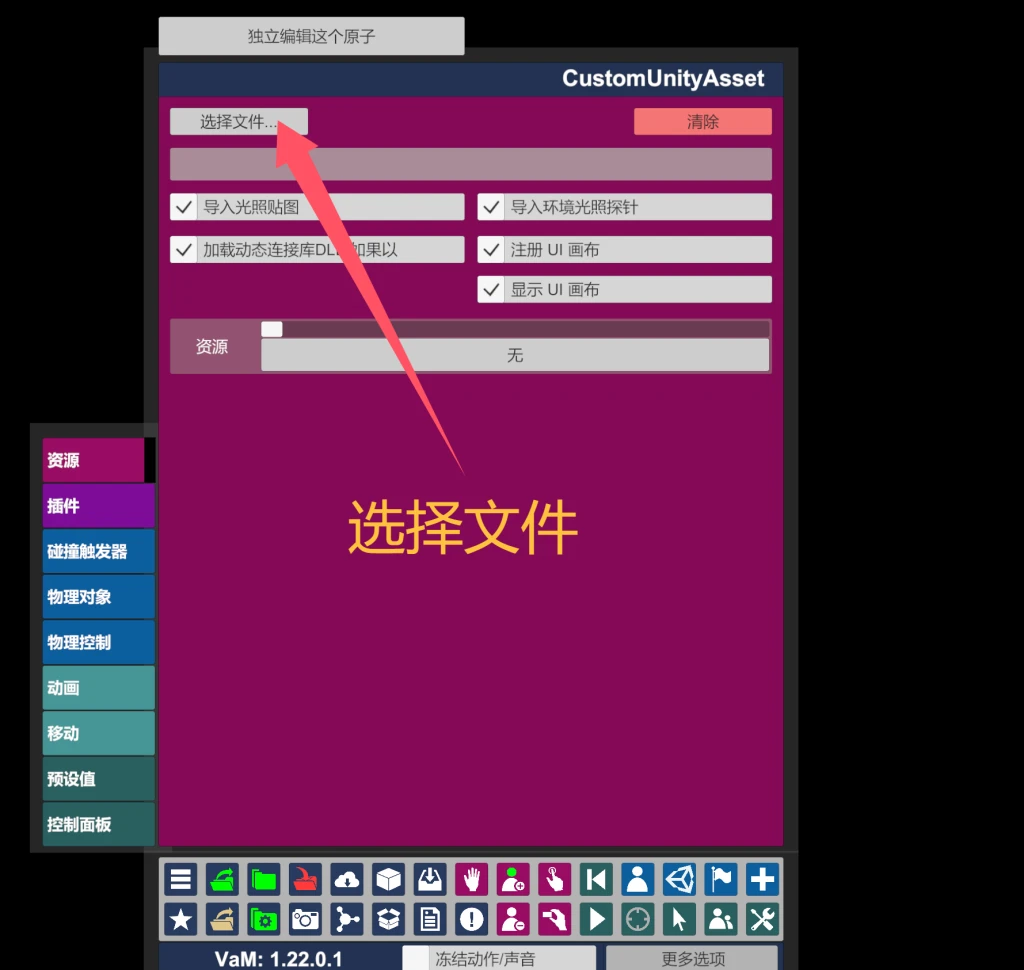Image resolution: width=1024 pixels, height=970 pixels.
Task: Switch to the 插件 tab
Action: pos(95,506)
